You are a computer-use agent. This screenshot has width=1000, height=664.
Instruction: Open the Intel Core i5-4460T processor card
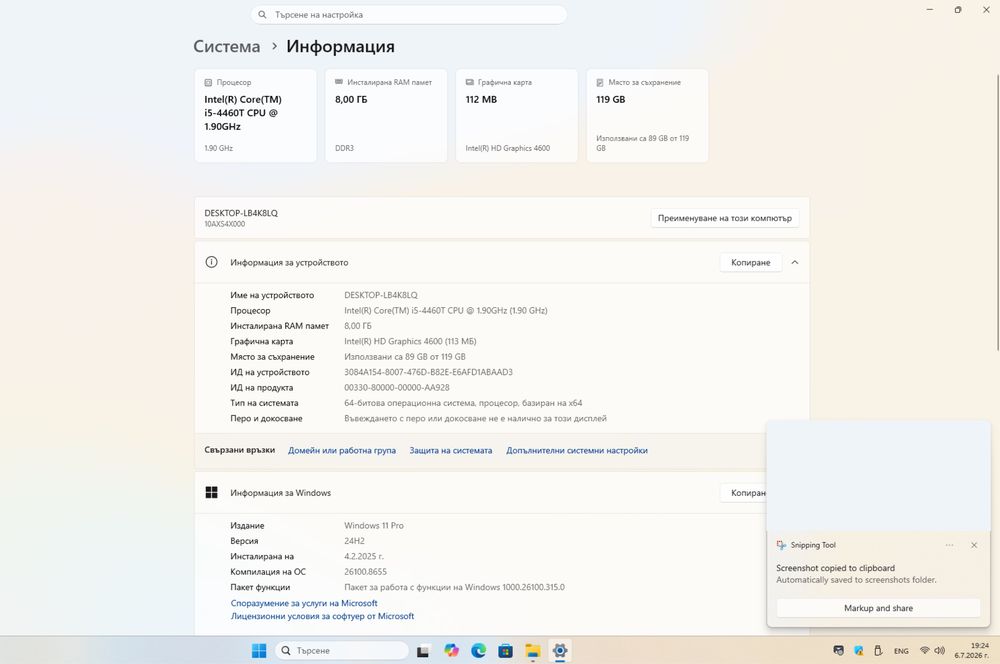click(256, 115)
